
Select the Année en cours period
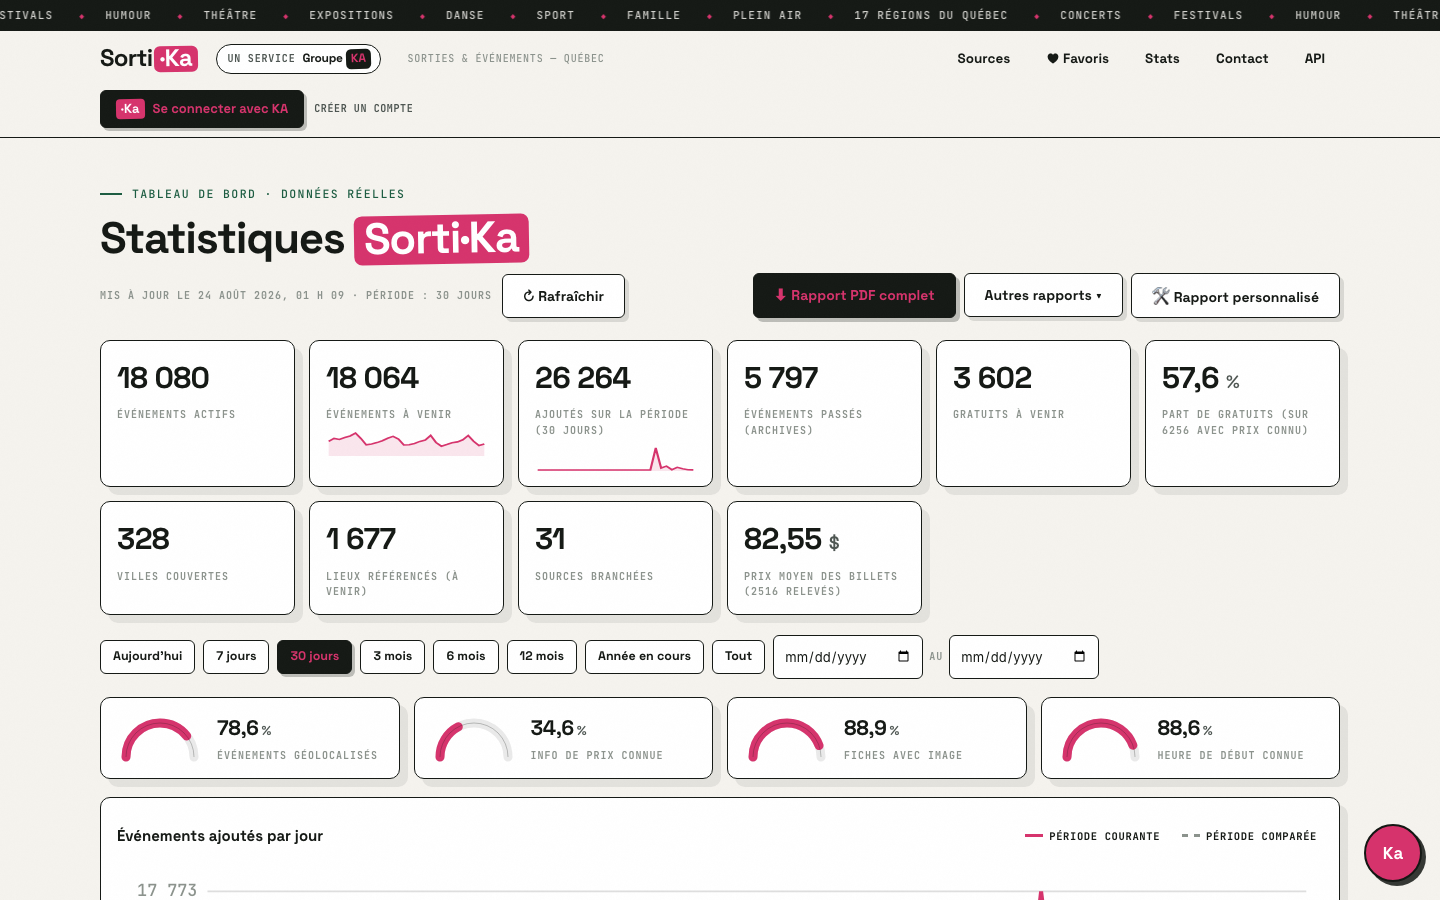click(x=644, y=657)
